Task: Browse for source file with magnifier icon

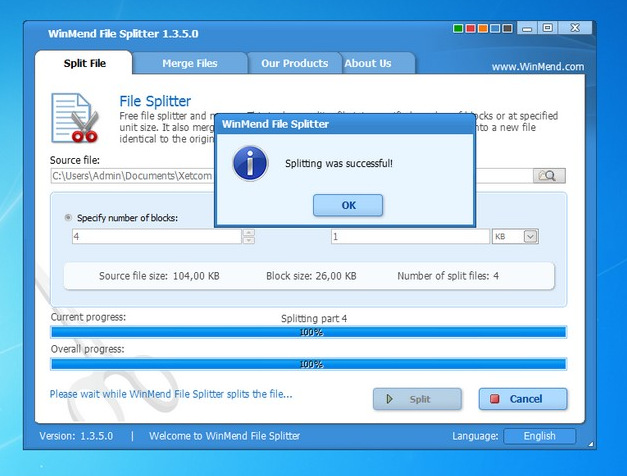Action: coord(549,176)
